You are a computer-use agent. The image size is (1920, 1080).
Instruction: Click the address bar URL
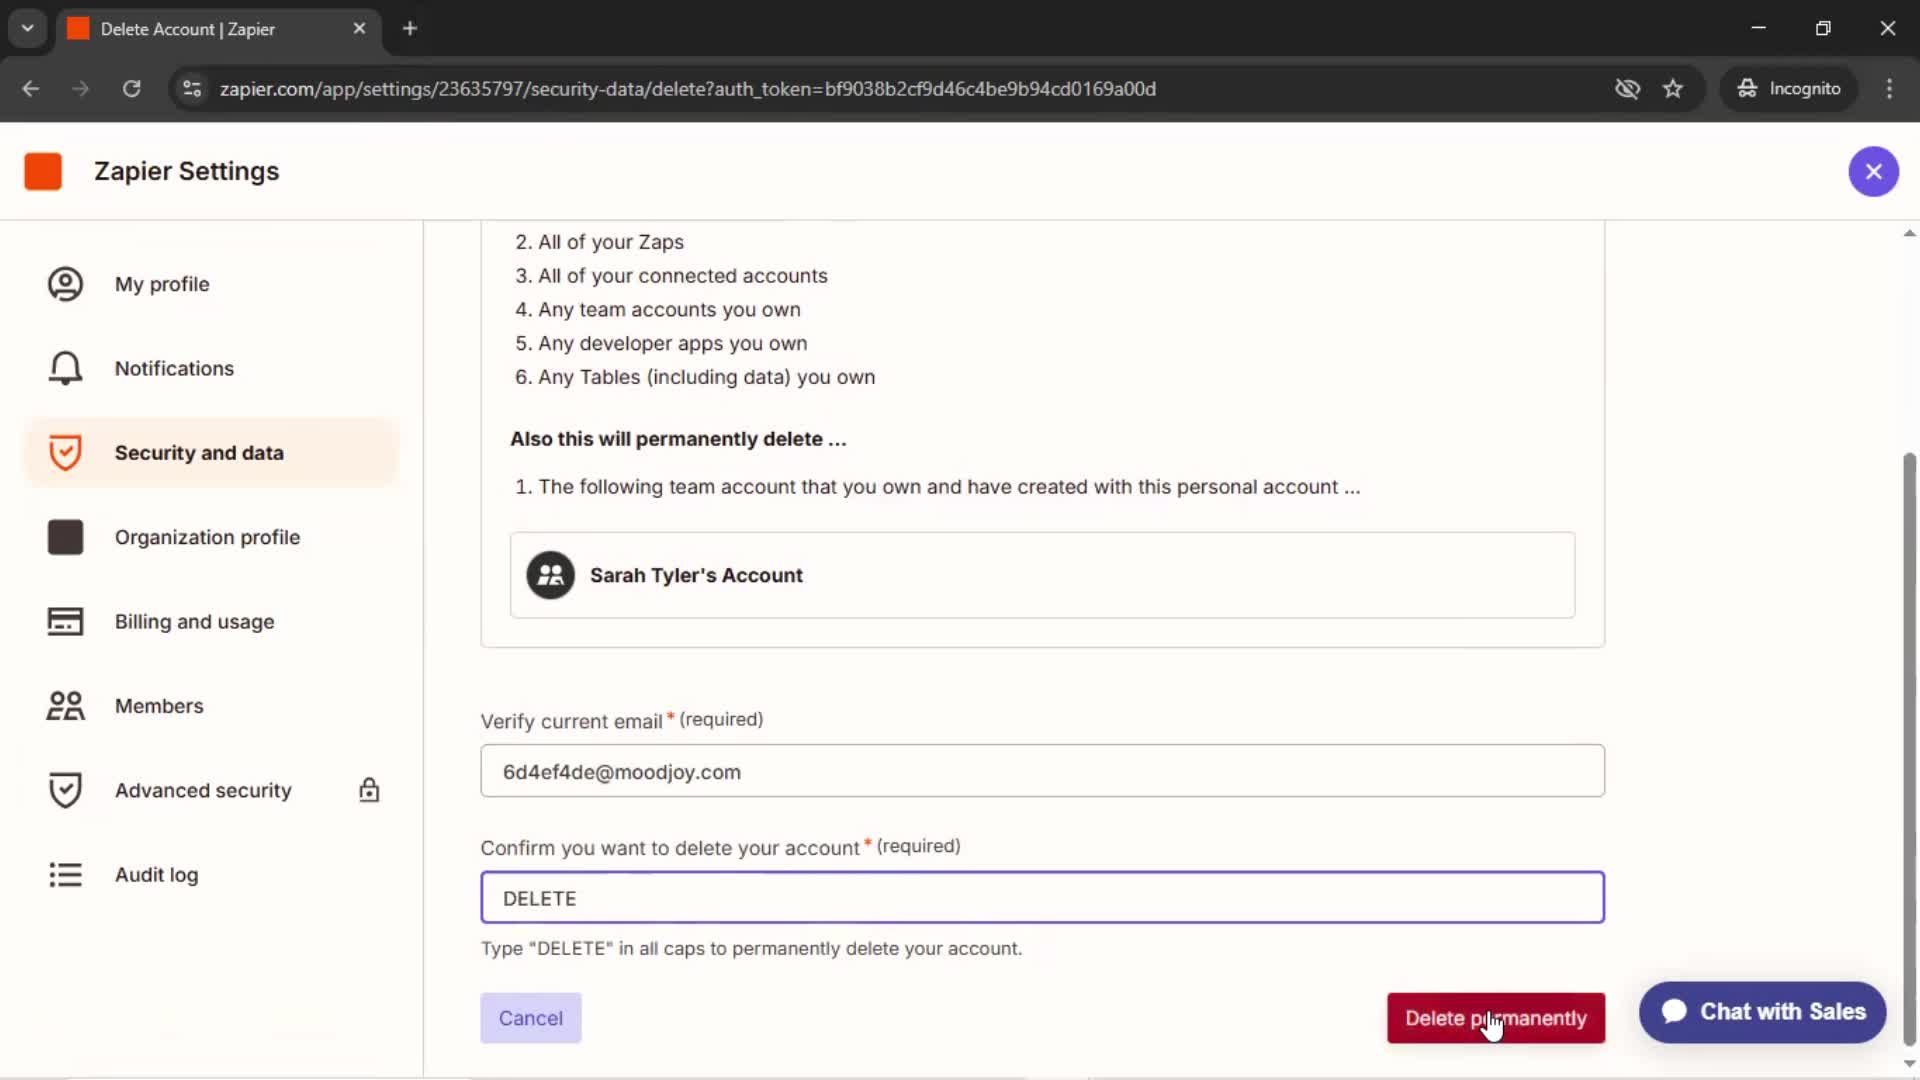pos(687,89)
